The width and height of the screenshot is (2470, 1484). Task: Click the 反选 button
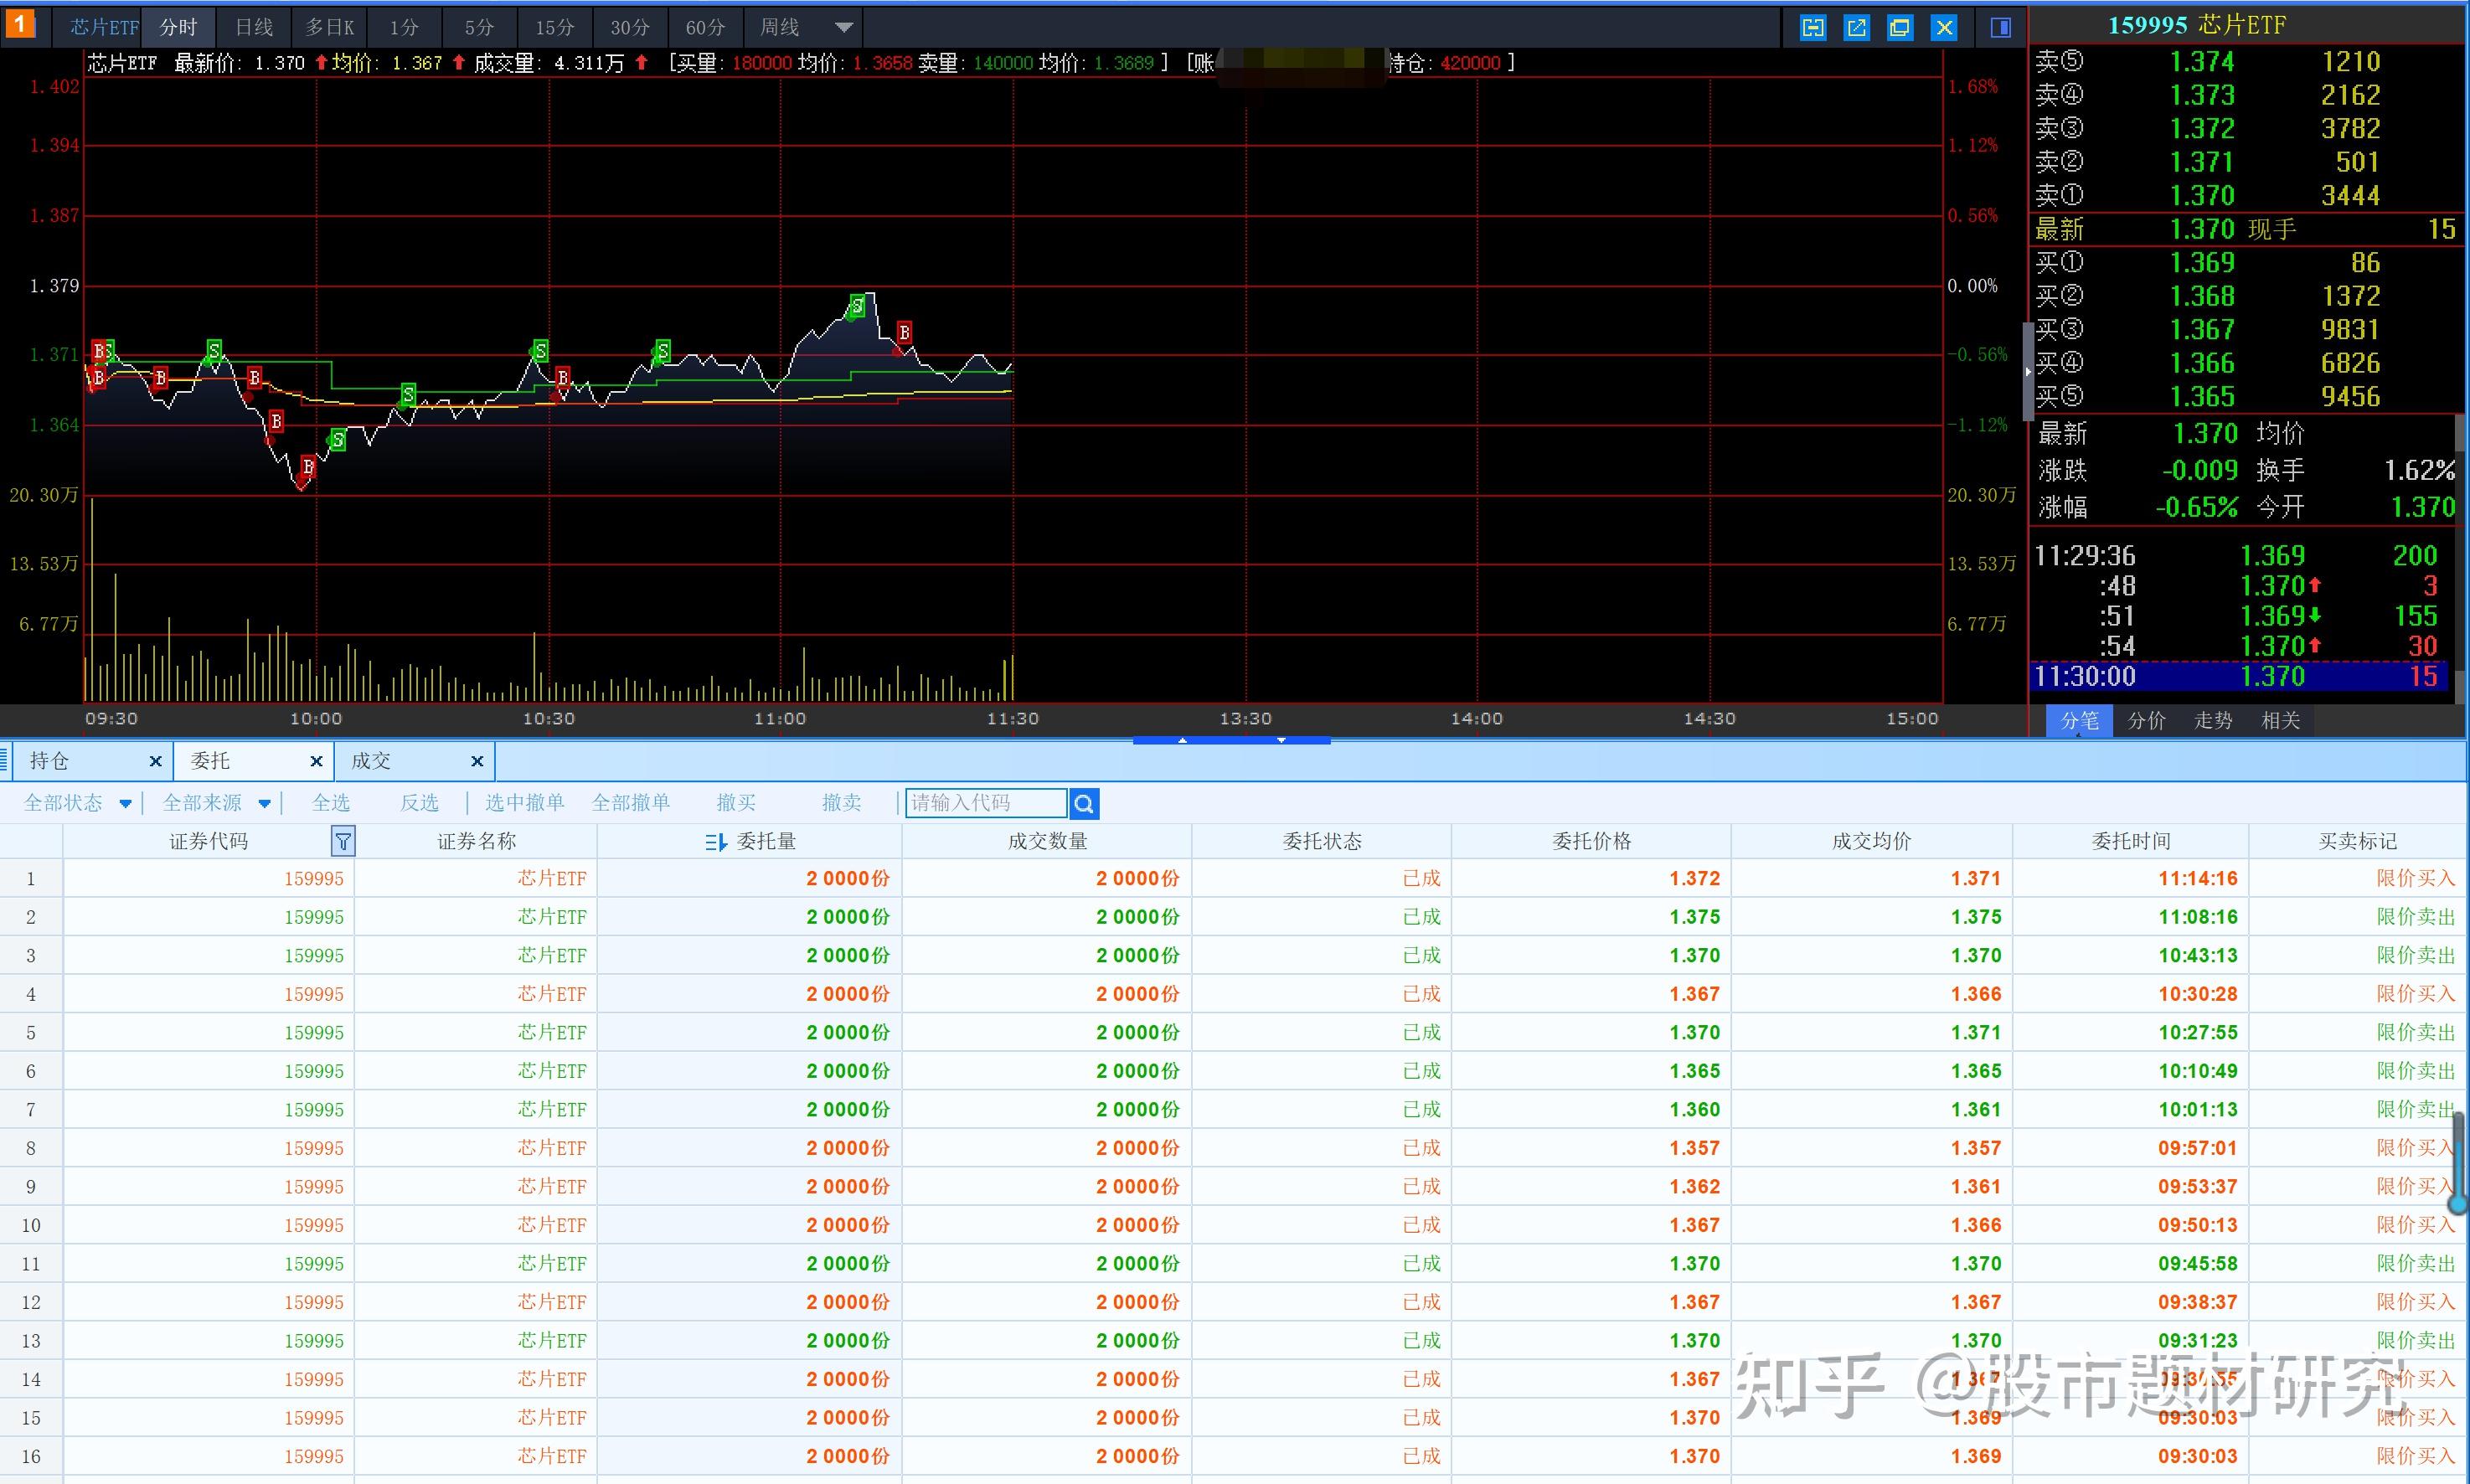[x=420, y=803]
